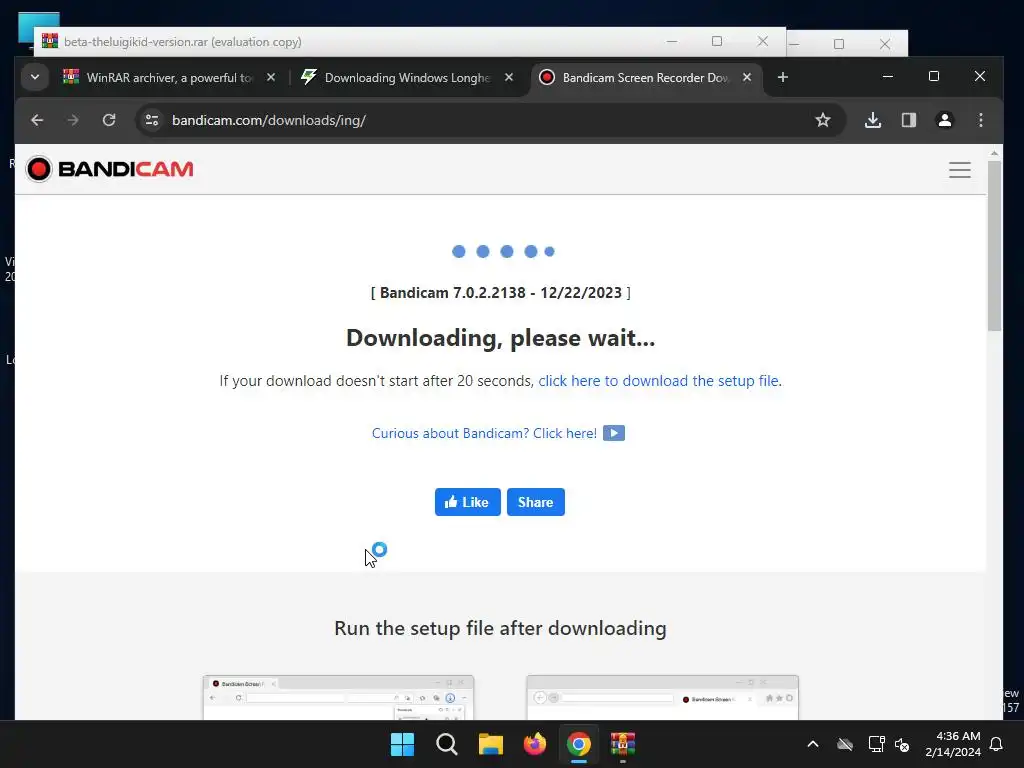Image resolution: width=1024 pixels, height=768 pixels.
Task: Open the Bandicam hamburger menu
Action: 960,170
